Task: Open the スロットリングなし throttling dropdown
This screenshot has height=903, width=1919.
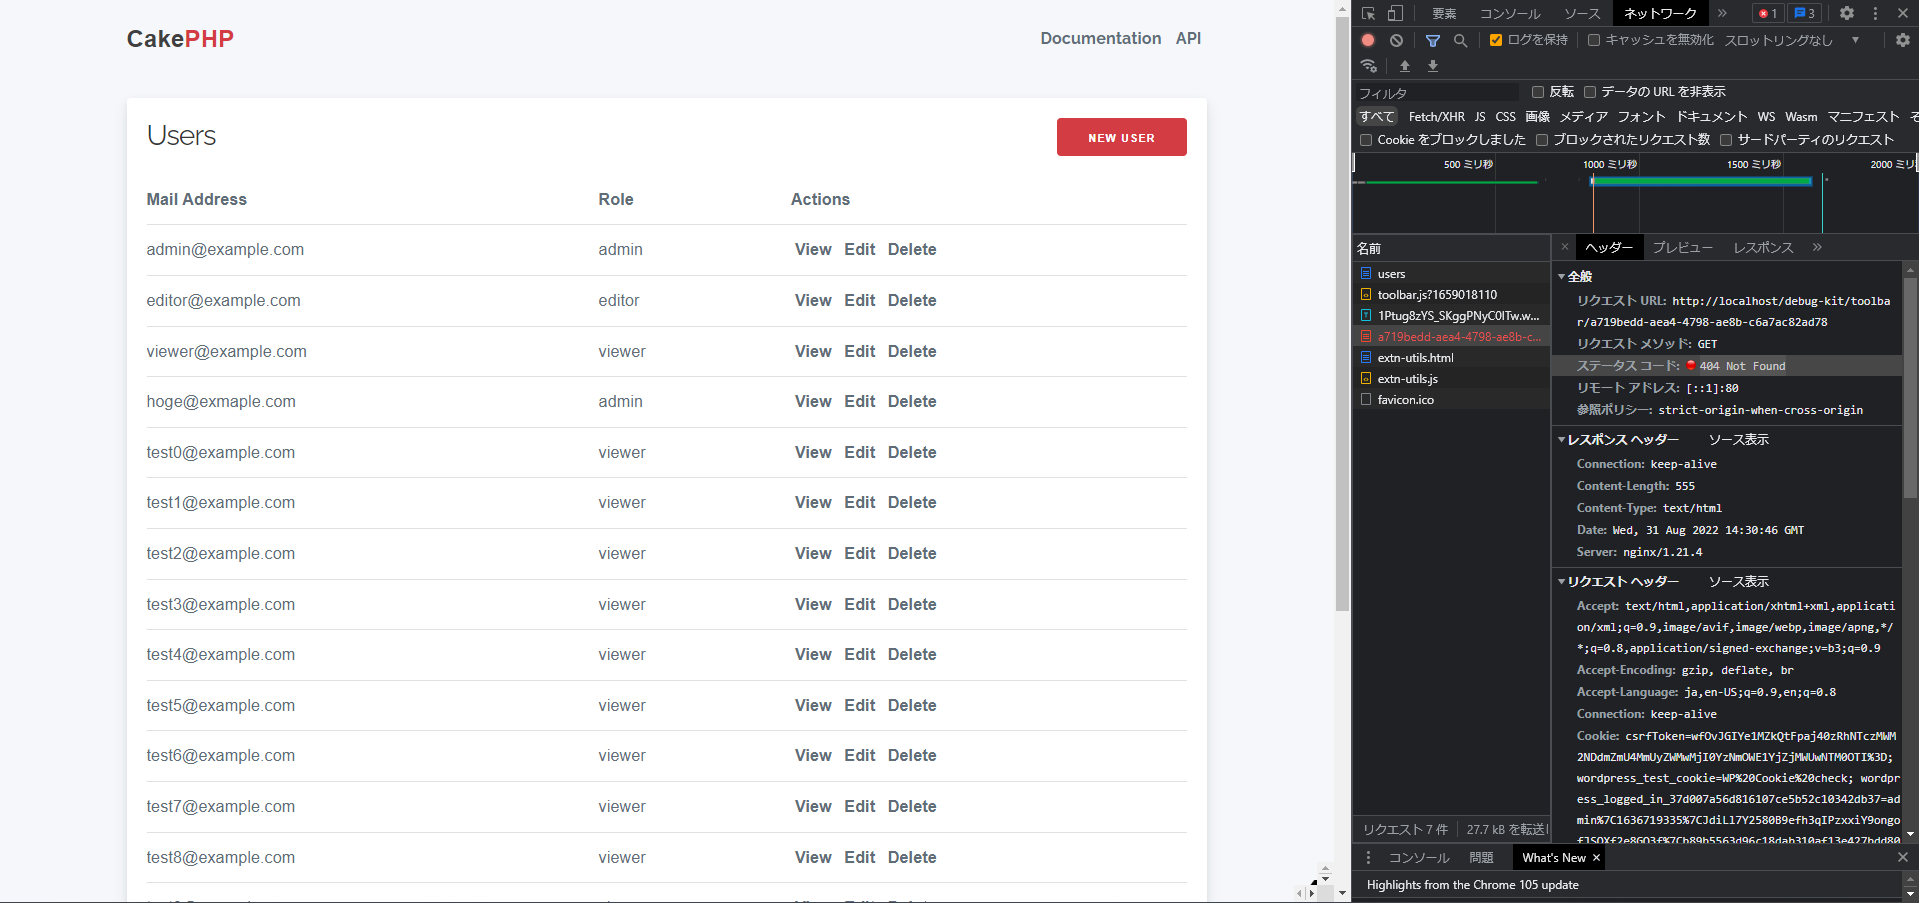Action: click(x=1779, y=40)
